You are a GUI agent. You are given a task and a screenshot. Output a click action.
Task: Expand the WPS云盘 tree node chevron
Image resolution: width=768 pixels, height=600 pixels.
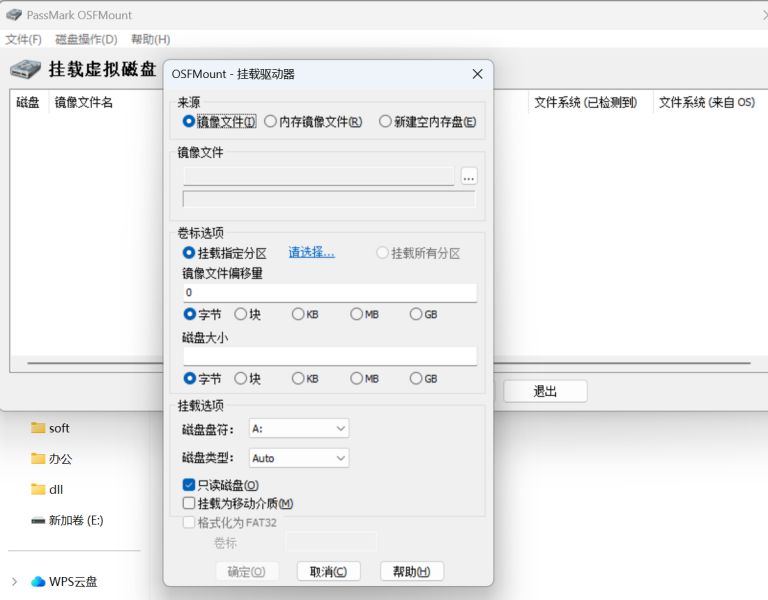point(15,581)
